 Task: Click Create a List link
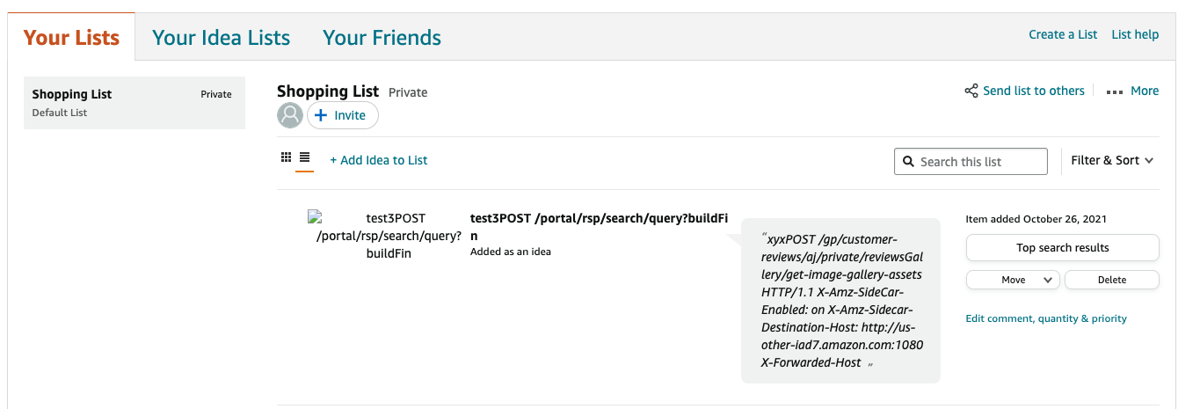point(1063,34)
